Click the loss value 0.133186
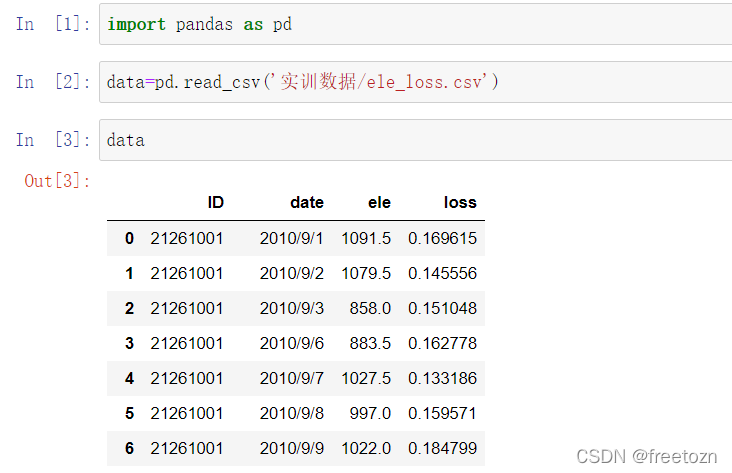 pyautogui.click(x=443, y=378)
